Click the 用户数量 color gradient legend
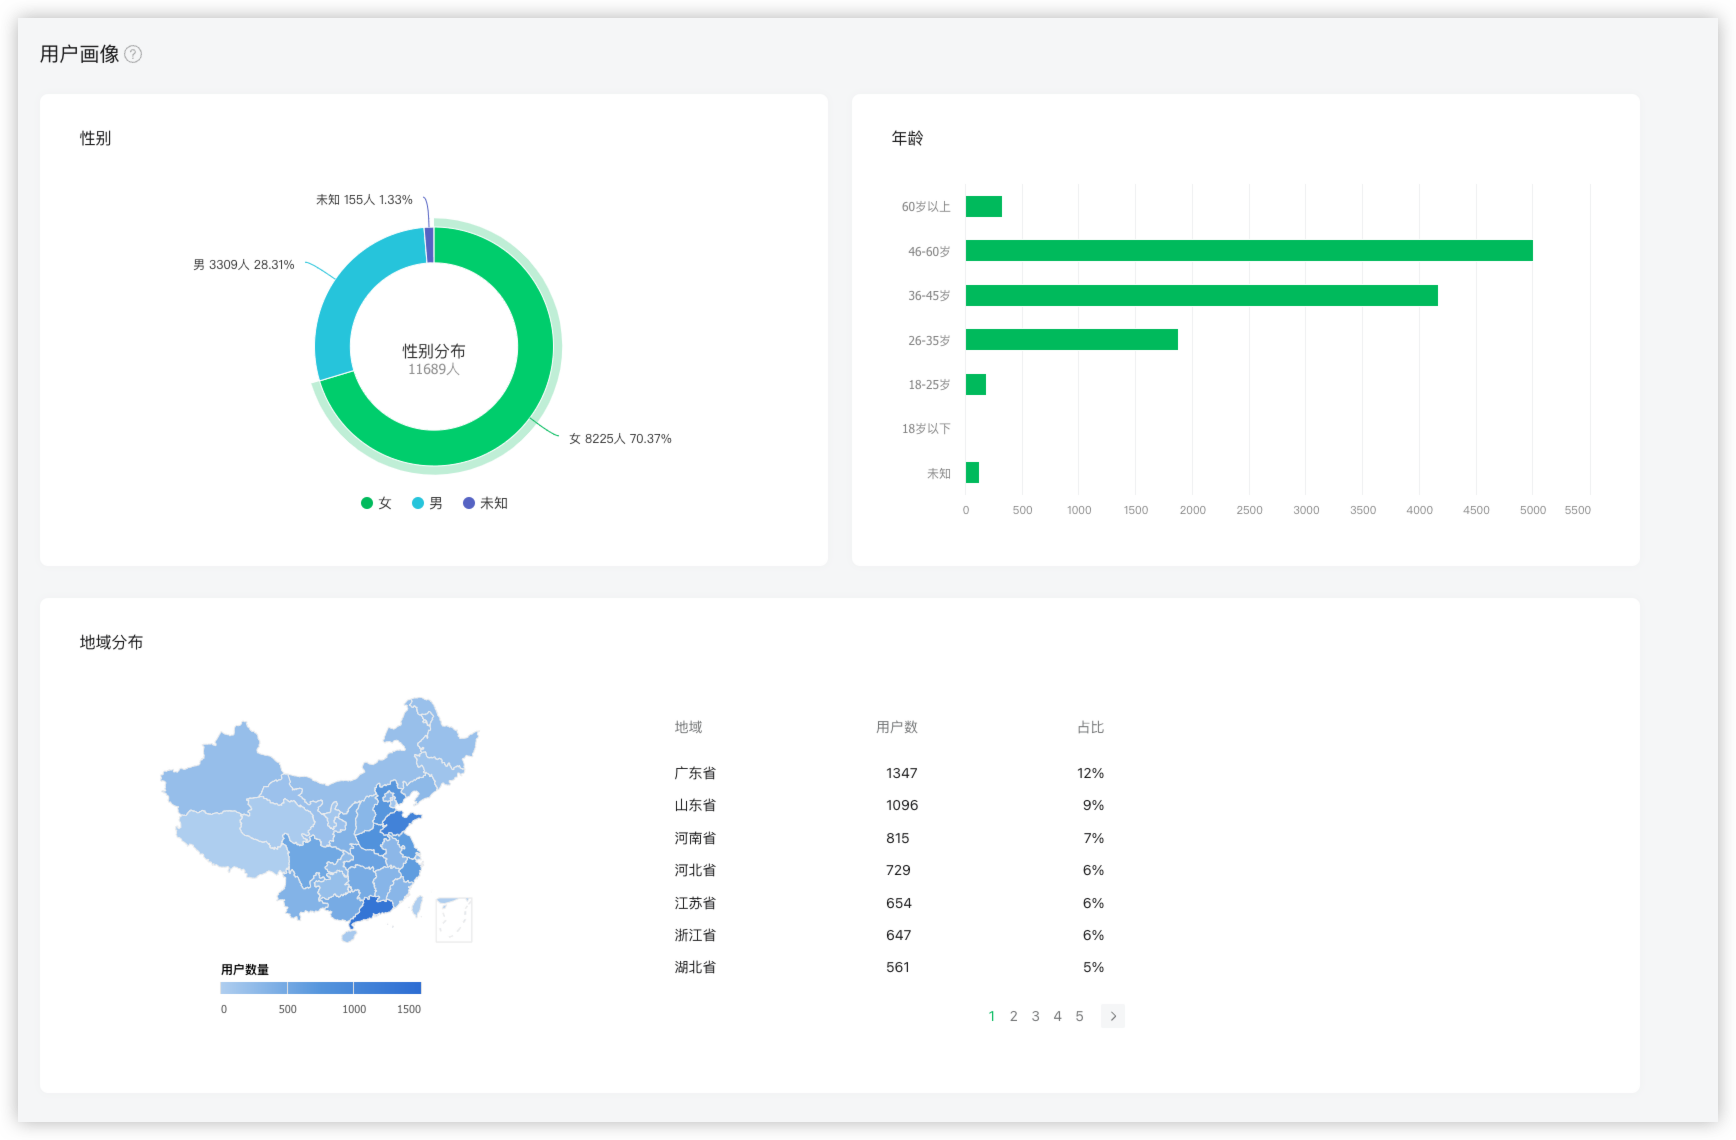 (x=320, y=988)
